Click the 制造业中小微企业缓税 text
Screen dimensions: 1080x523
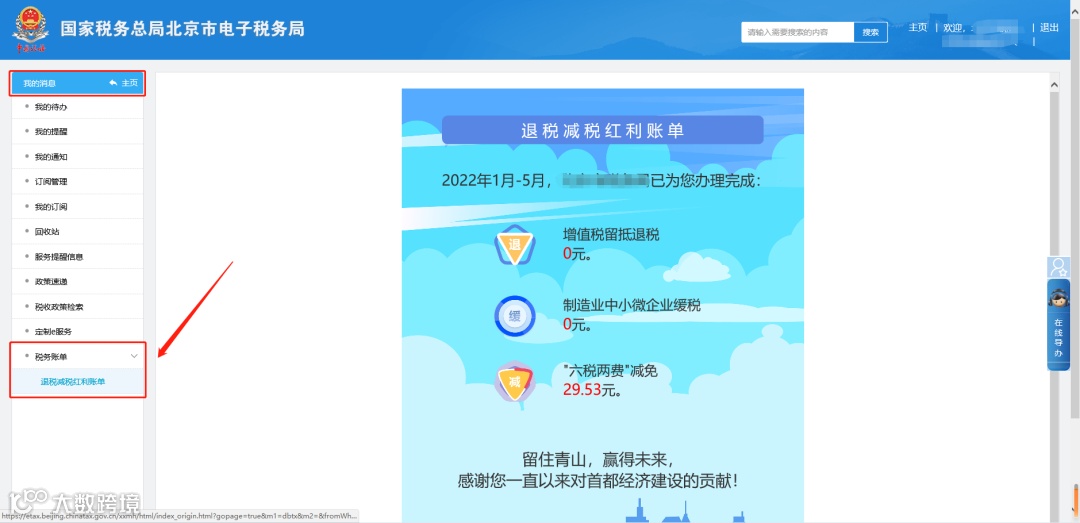click(632, 306)
